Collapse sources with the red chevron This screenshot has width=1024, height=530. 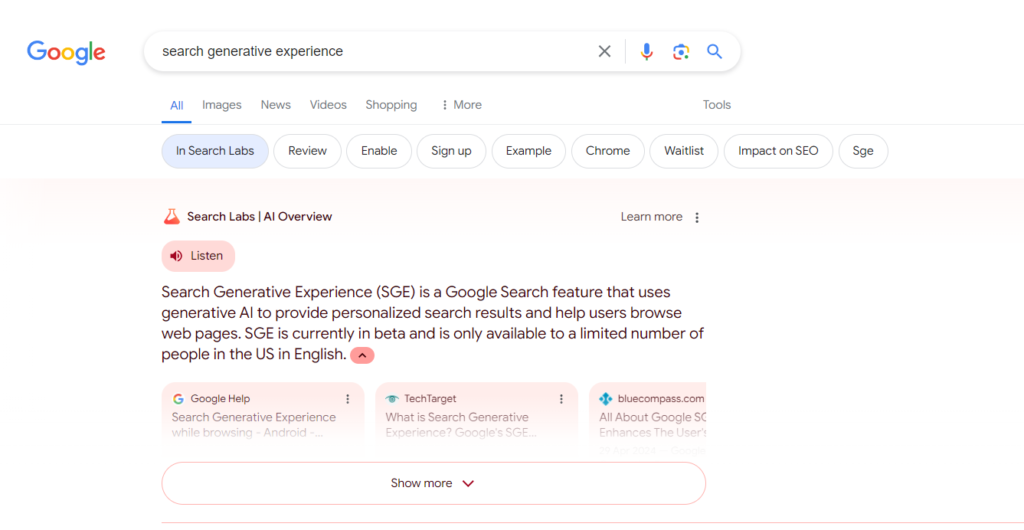(x=362, y=355)
